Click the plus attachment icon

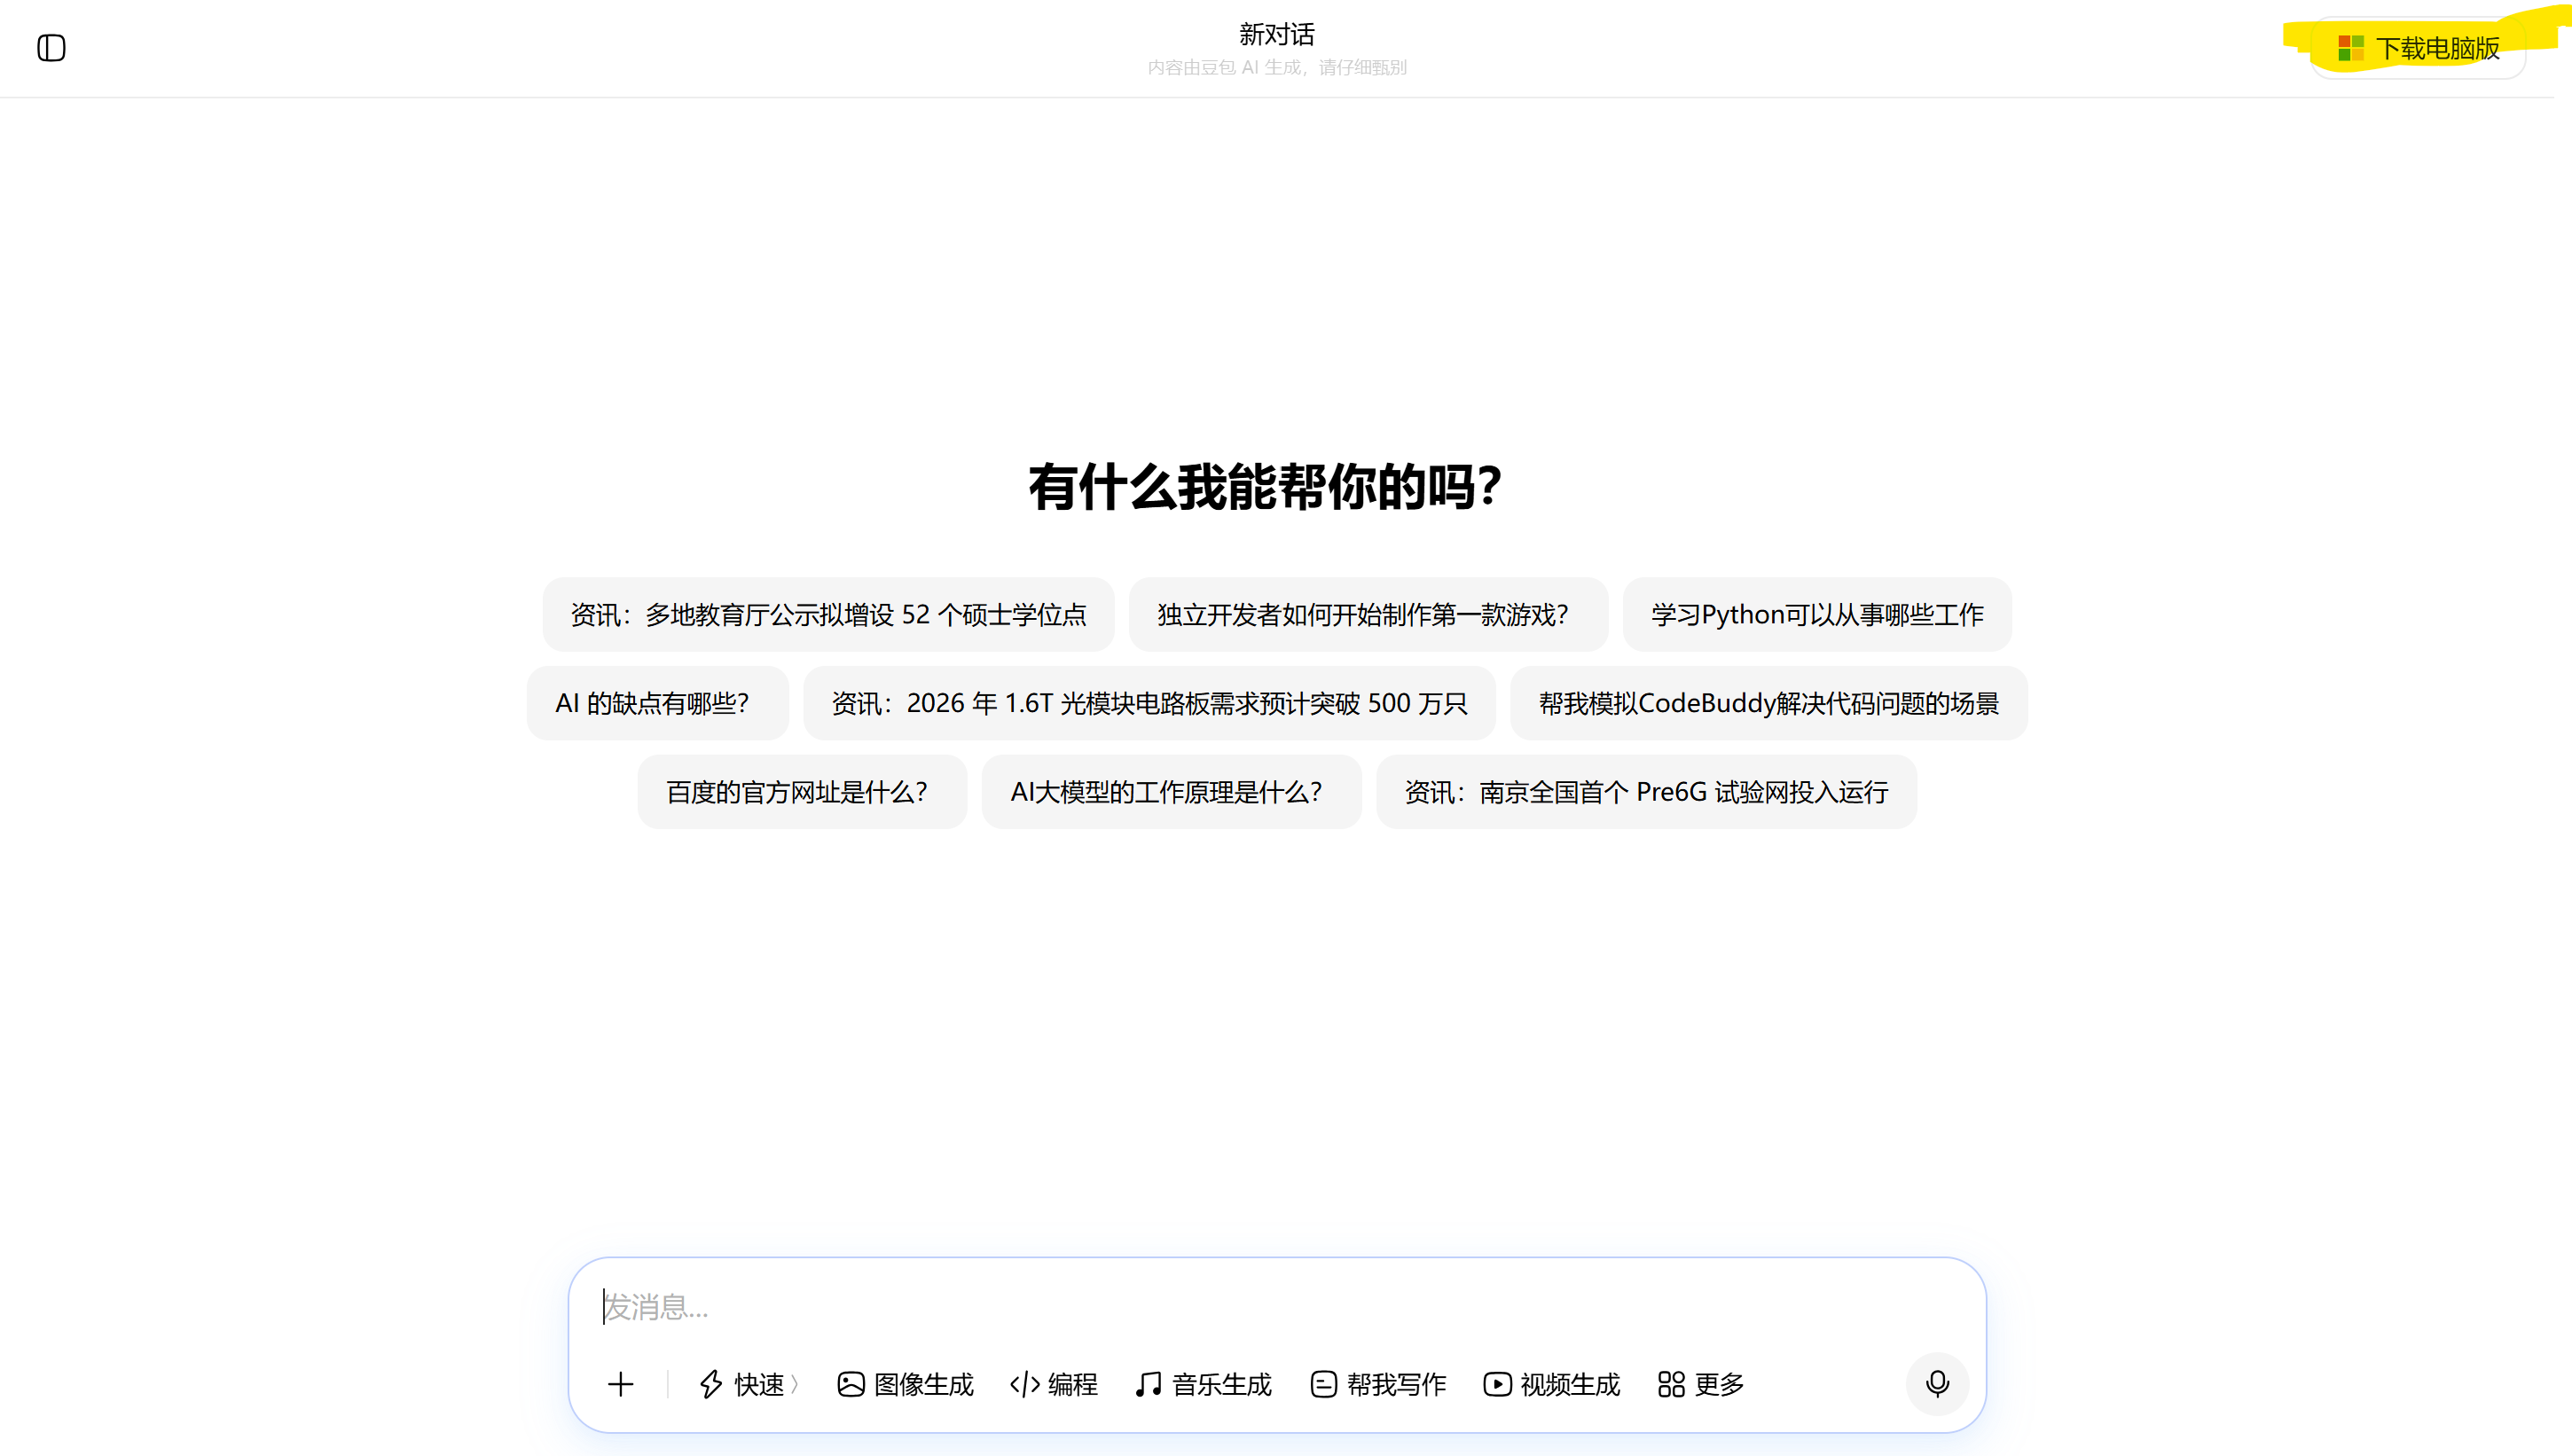coord(620,1384)
